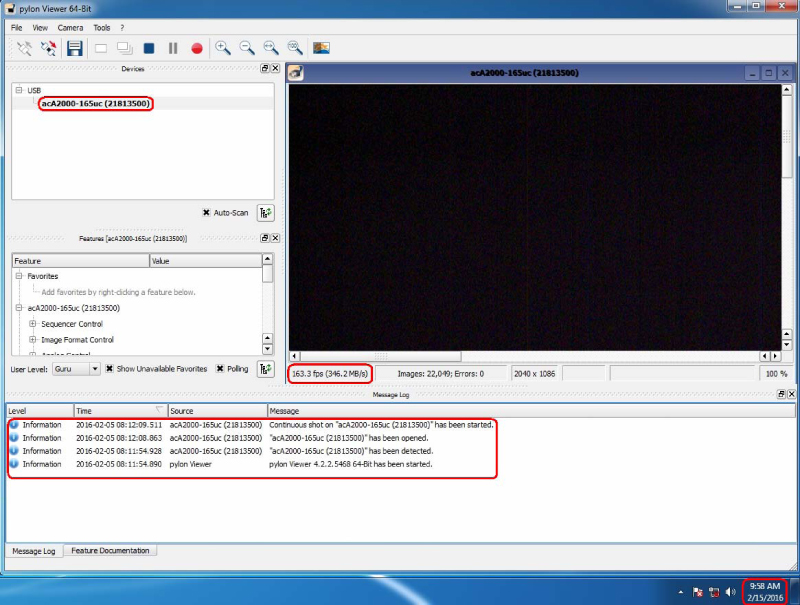Click the Zoom to Fit icon
800x605 pixels.
pos(271,48)
